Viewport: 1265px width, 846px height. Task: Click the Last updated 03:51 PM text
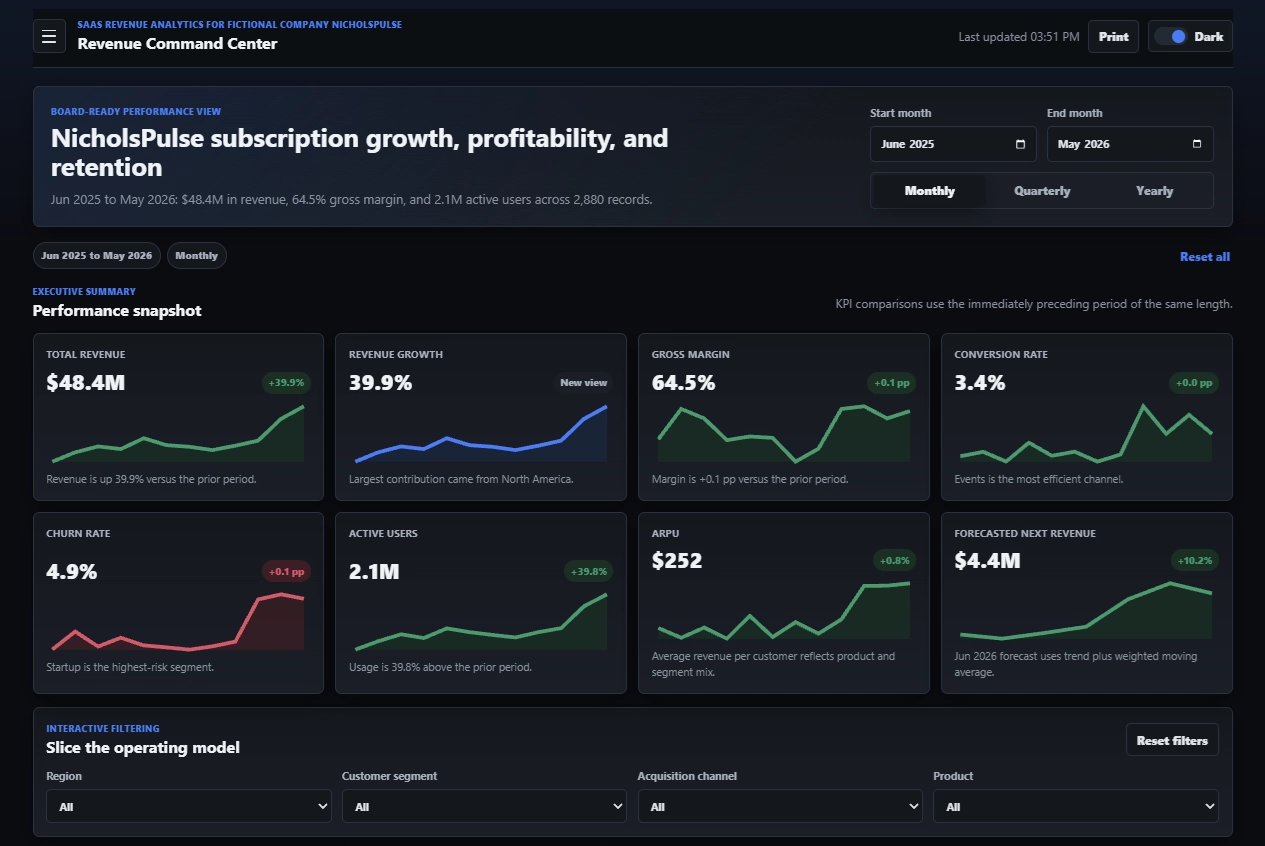1019,37
